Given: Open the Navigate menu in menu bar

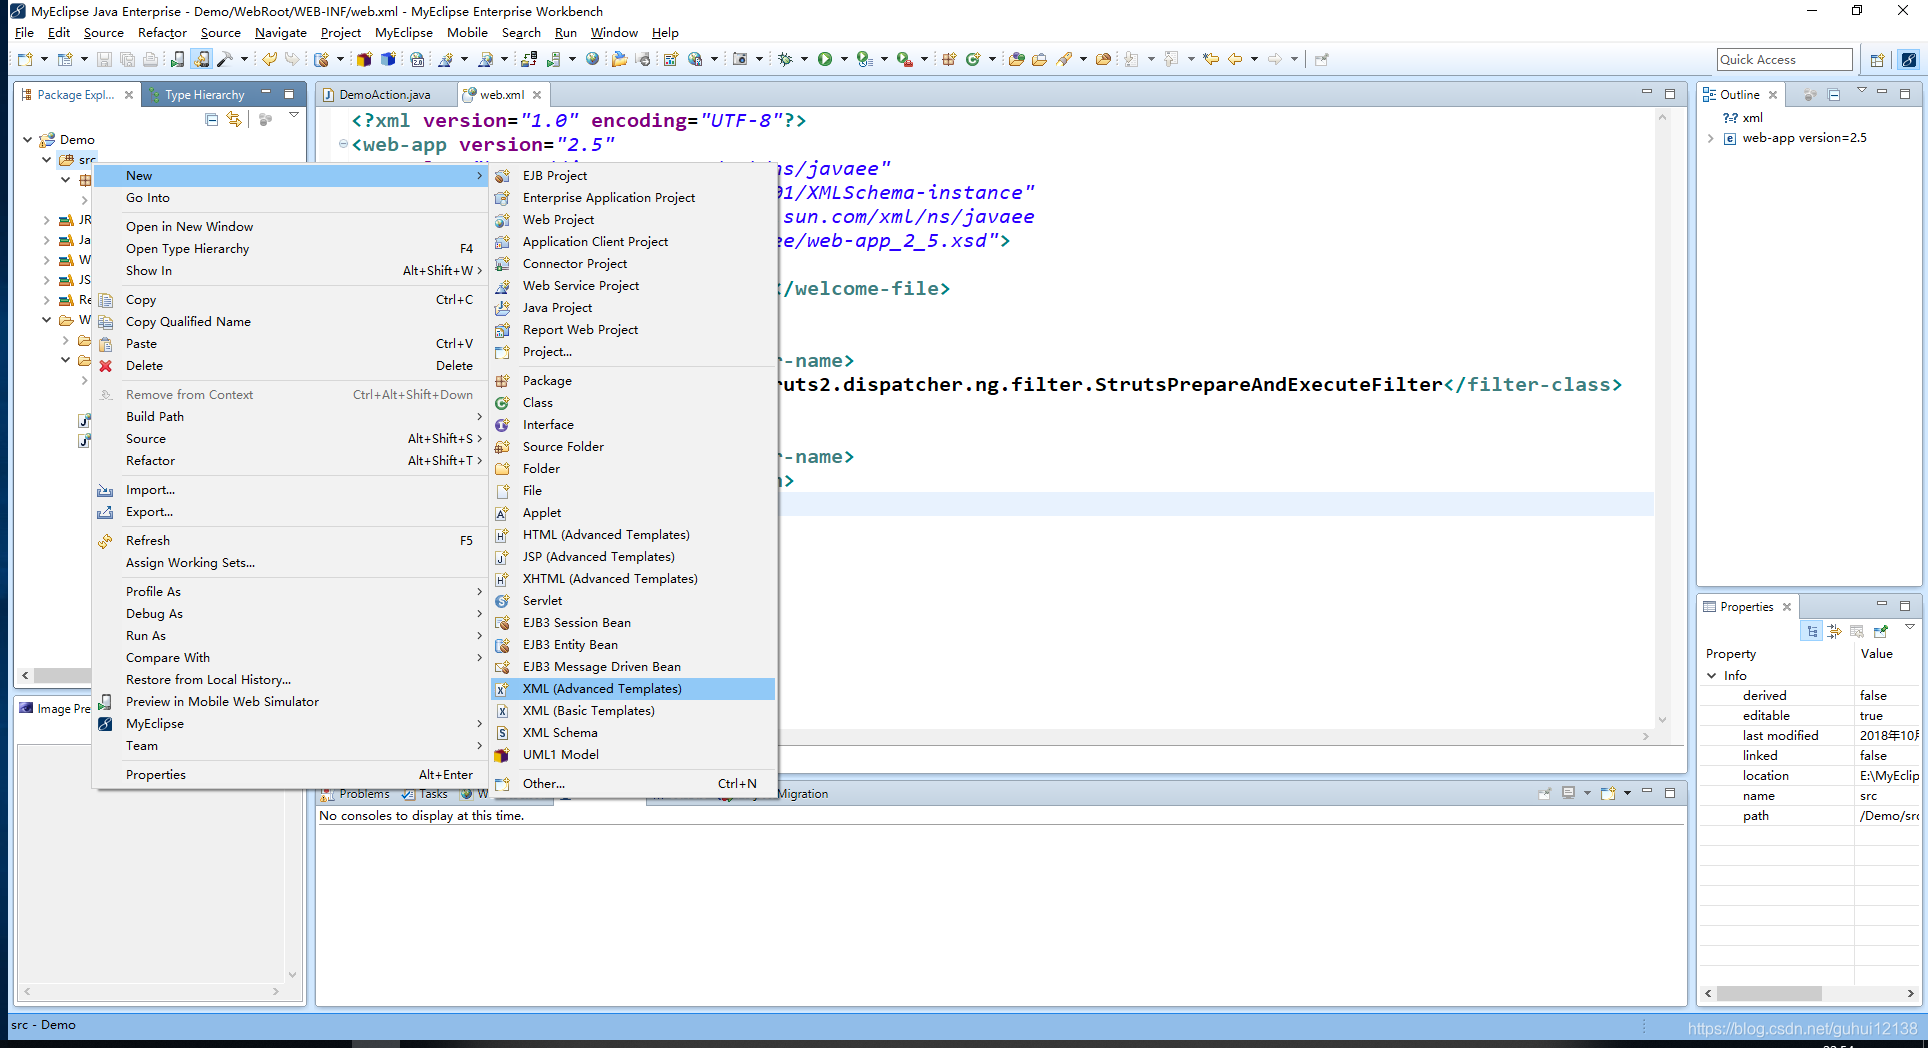Looking at the screenshot, I should pos(281,33).
